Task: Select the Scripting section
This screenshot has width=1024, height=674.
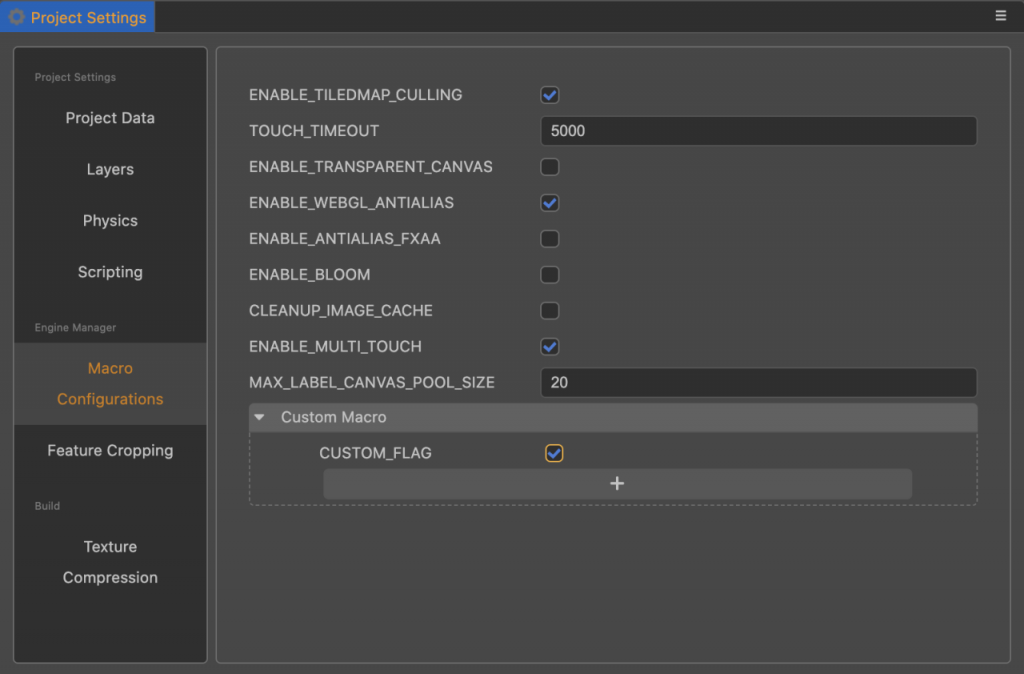Action: pos(110,272)
